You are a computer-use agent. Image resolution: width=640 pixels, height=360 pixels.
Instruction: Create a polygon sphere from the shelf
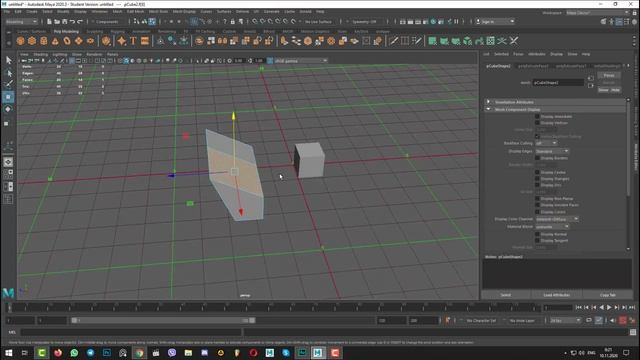[x=20, y=41]
